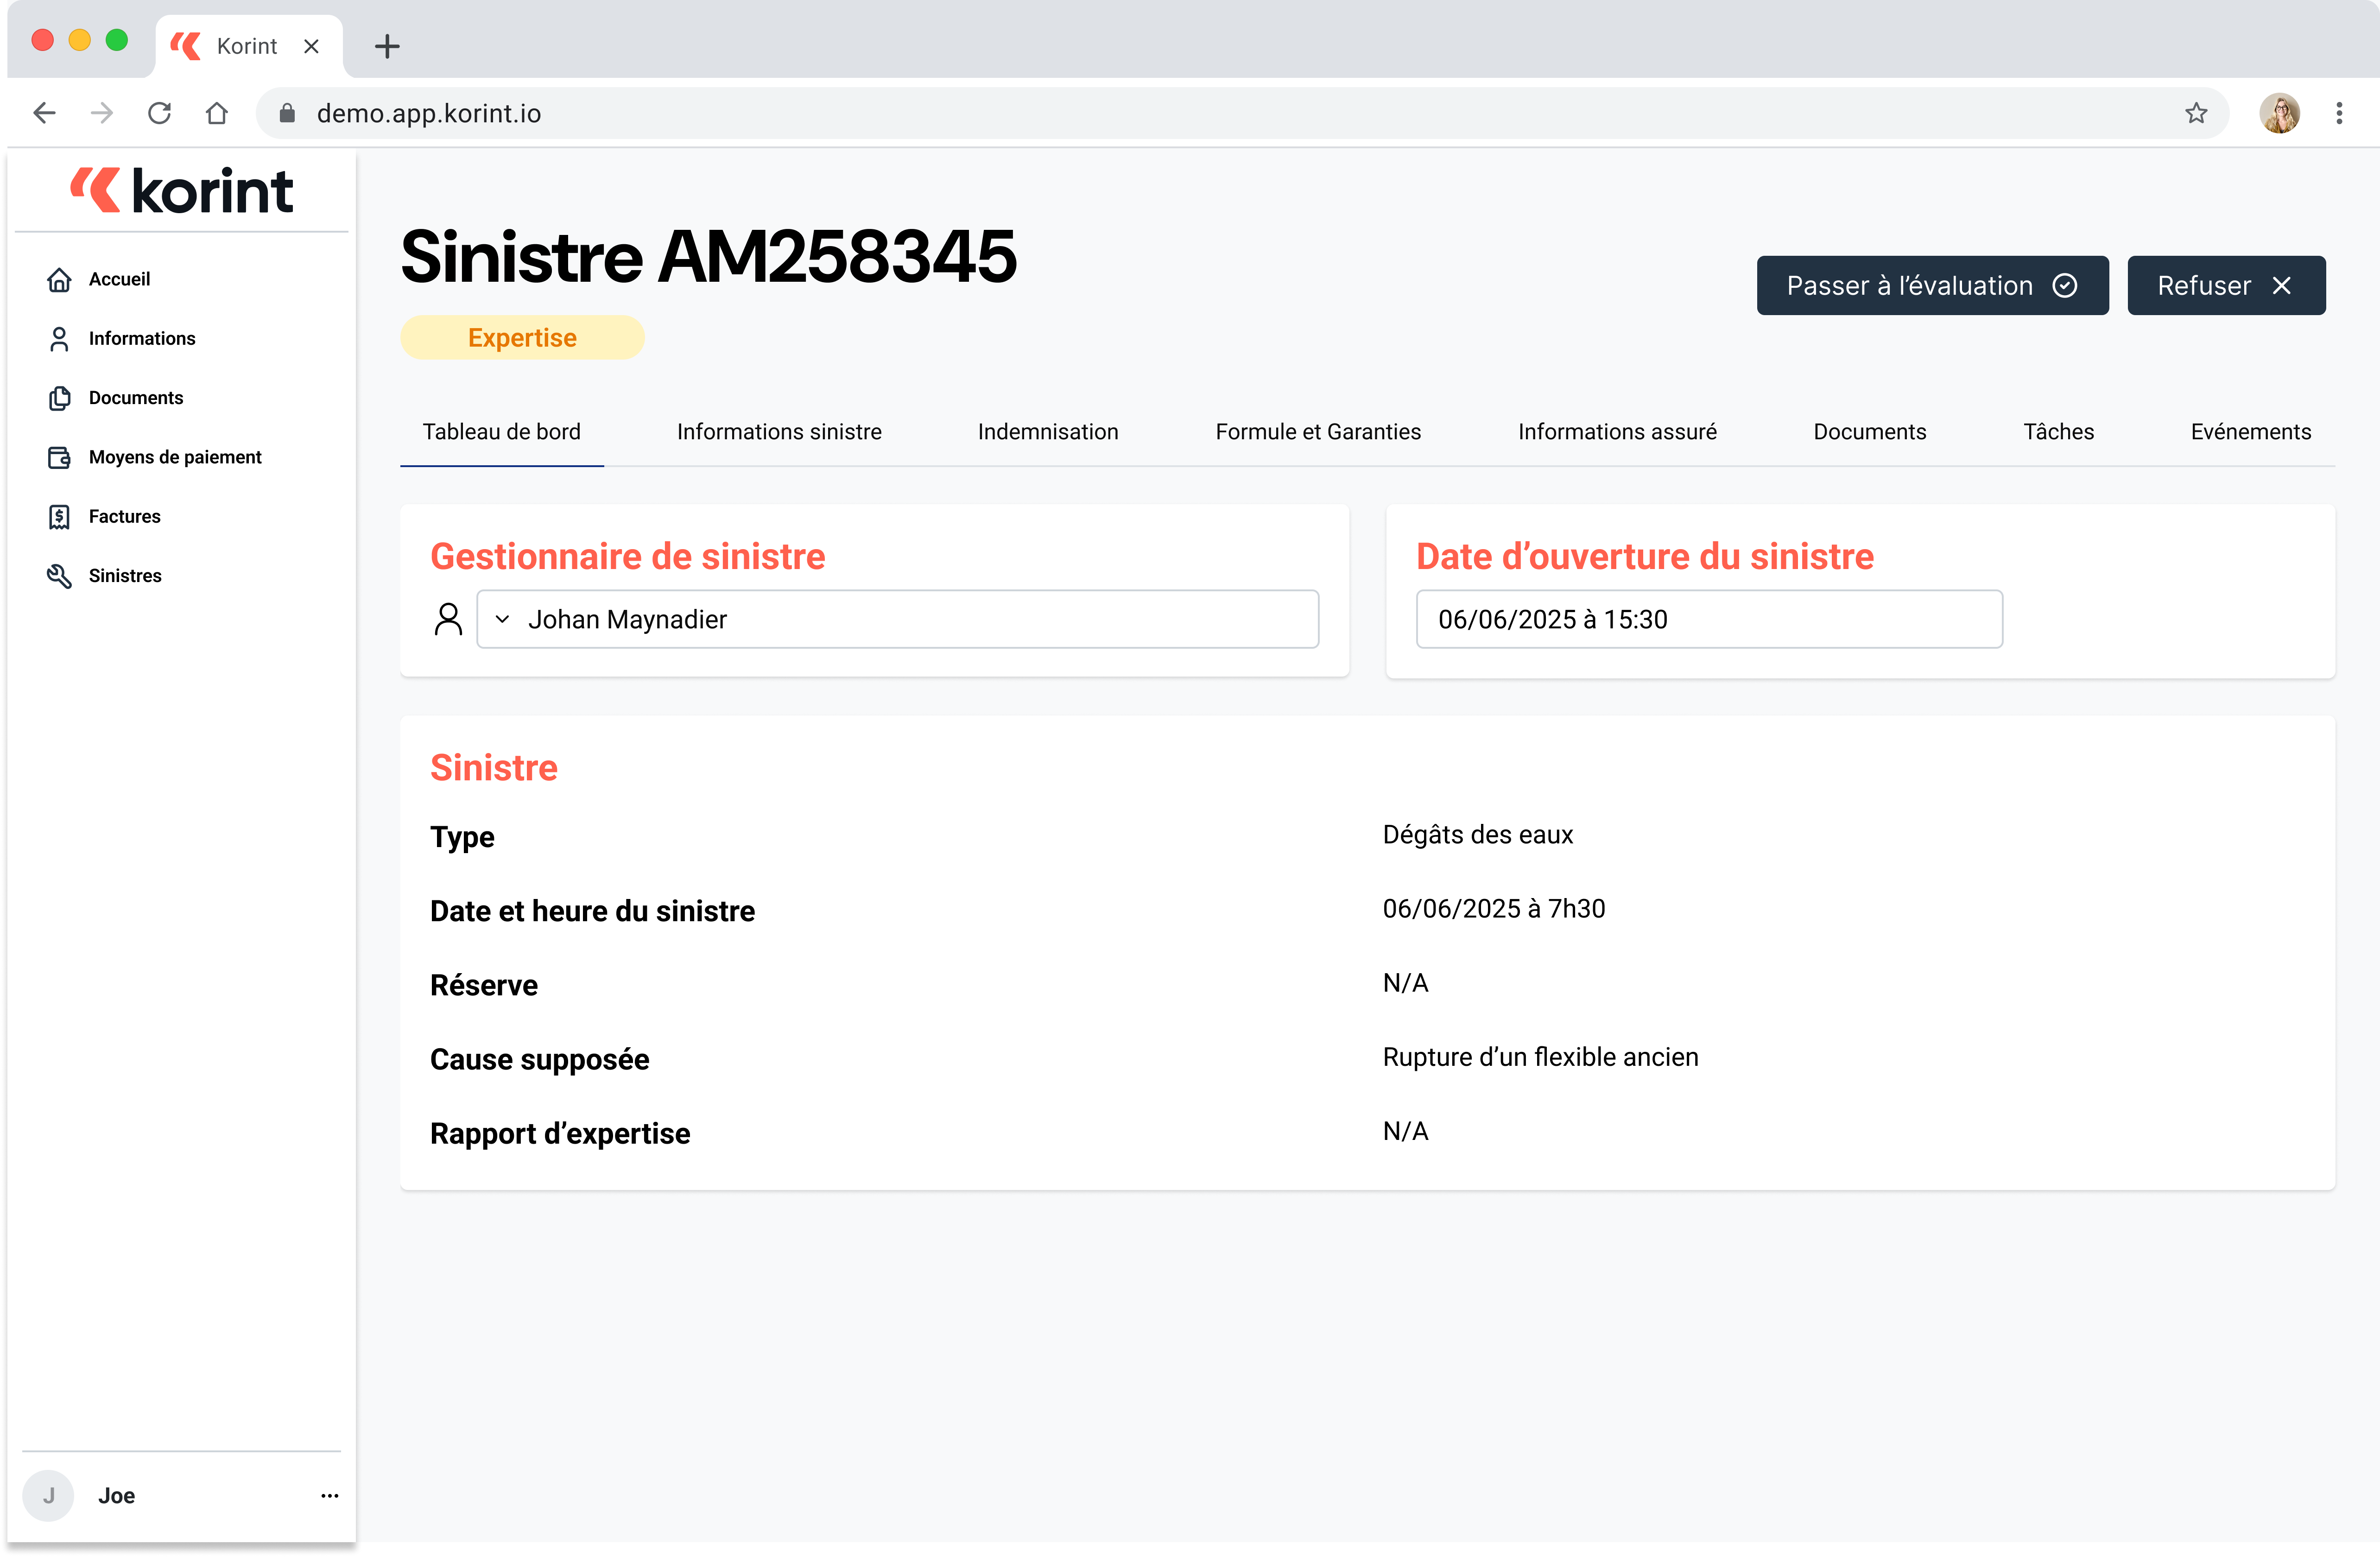The height and width of the screenshot is (1557, 2380).
Task: Click the address bar URL
Action: [x=429, y=114]
